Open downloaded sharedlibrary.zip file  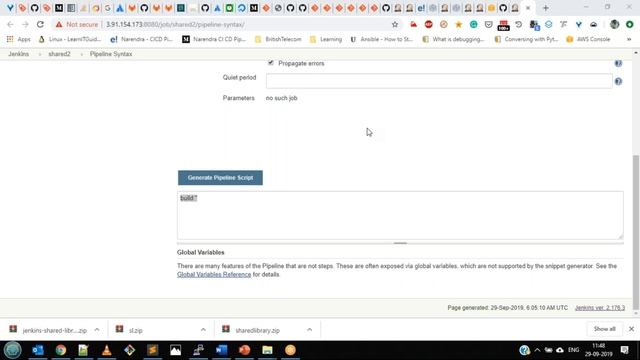pyautogui.click(x=251, y=330)
